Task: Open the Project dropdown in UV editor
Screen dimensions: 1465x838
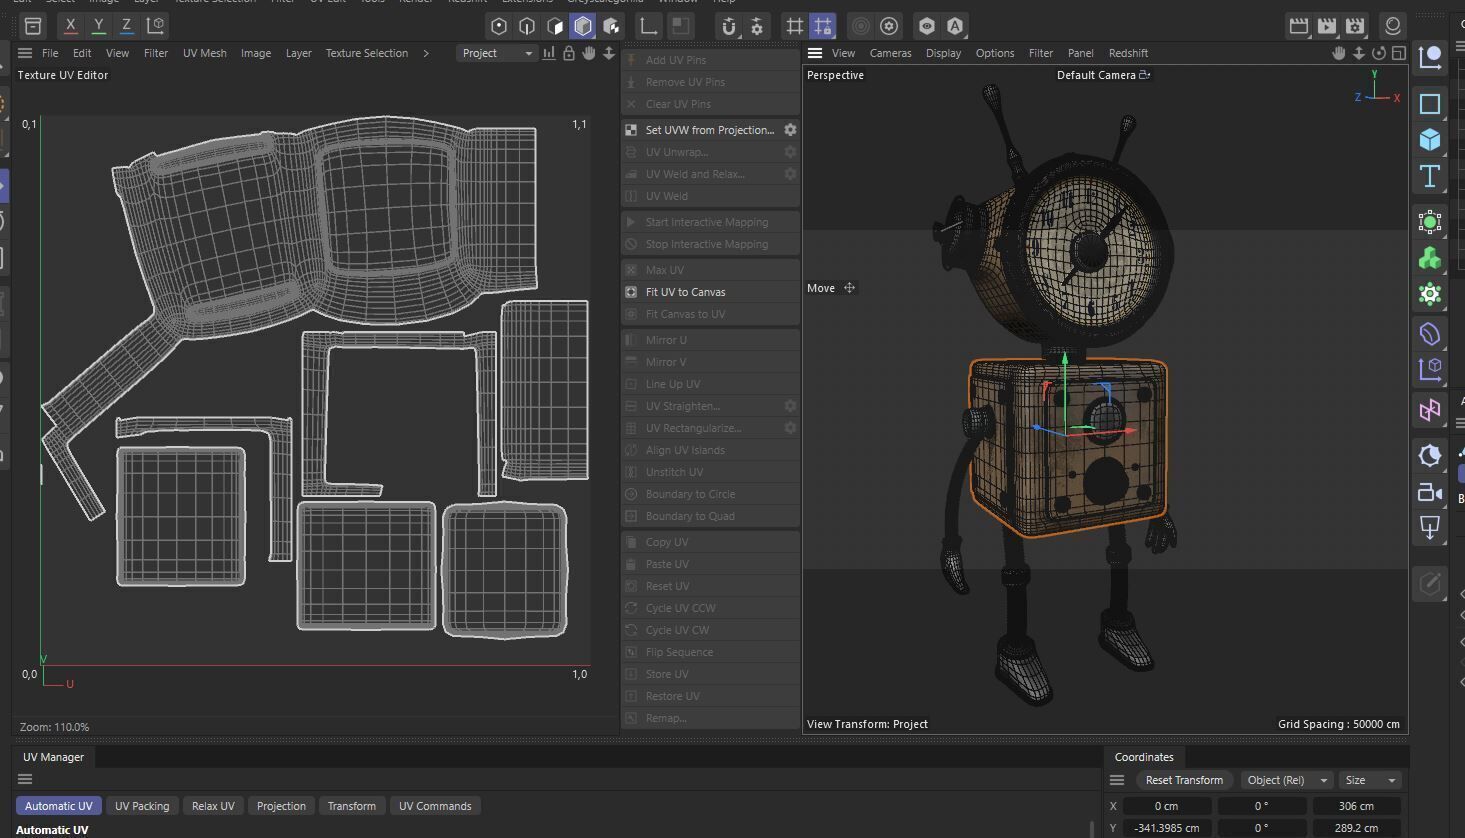Action: 497,53
